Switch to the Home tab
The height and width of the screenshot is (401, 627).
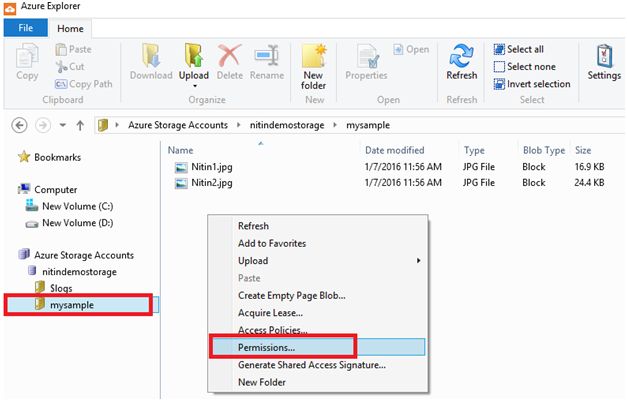70,28
